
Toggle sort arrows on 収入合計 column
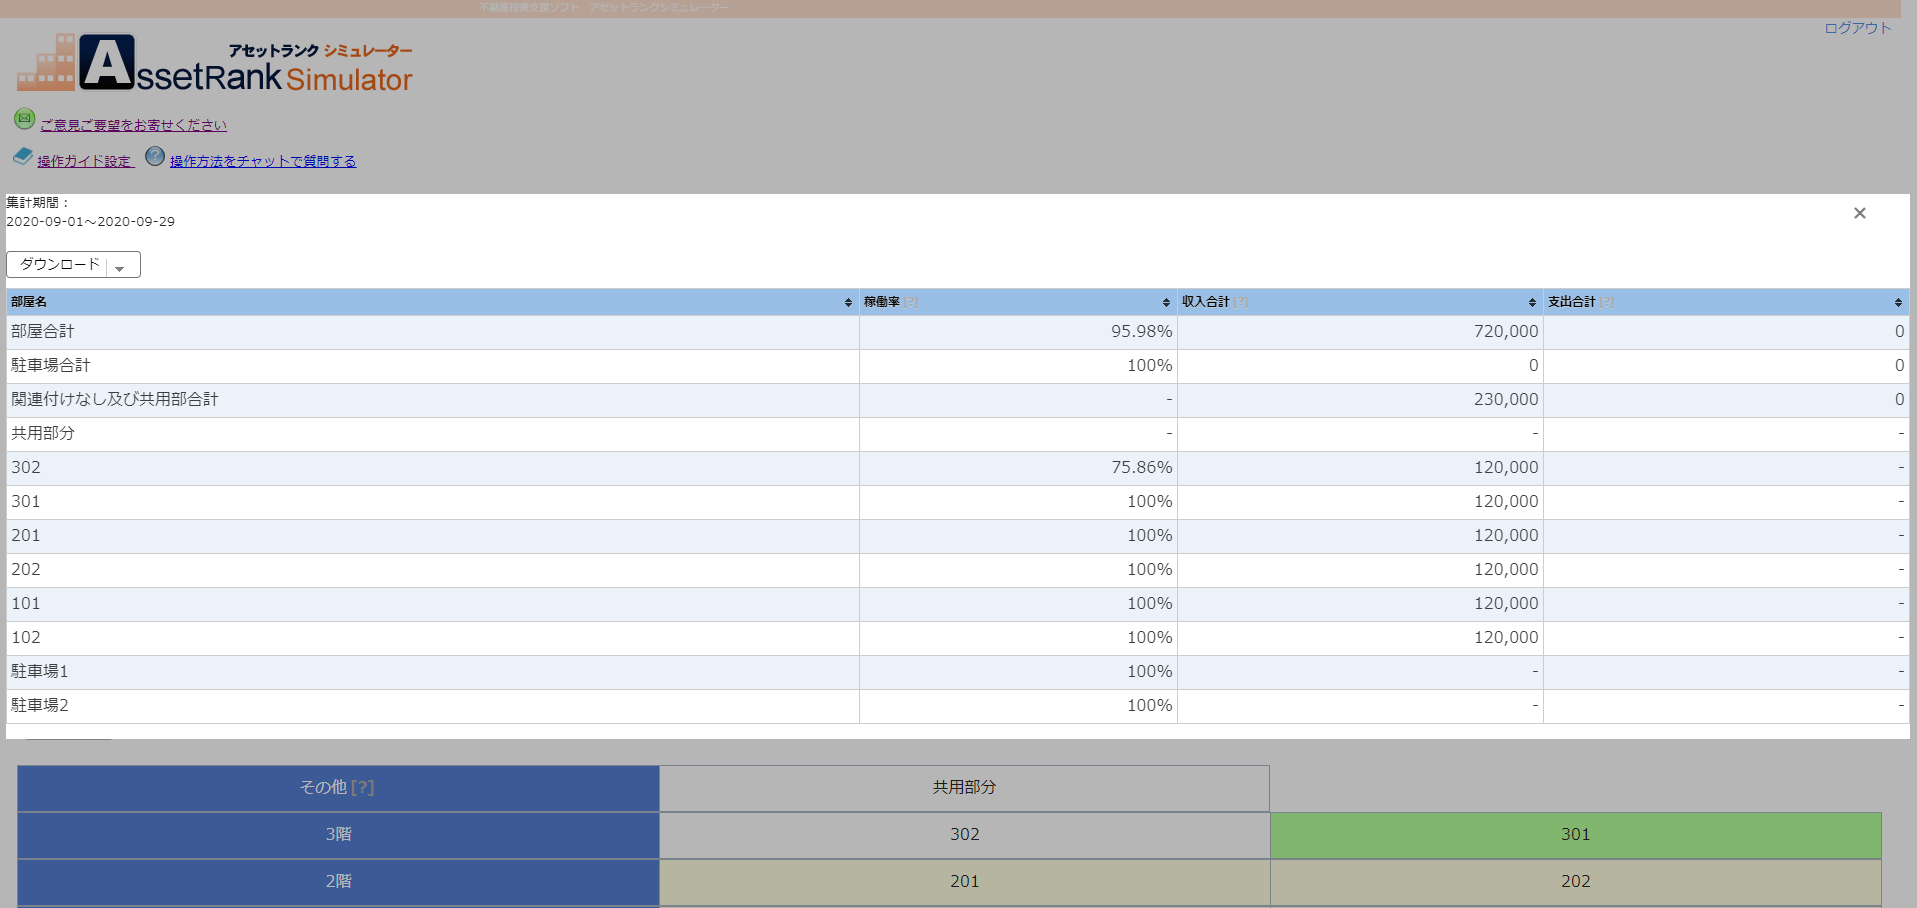point(1532,302)
